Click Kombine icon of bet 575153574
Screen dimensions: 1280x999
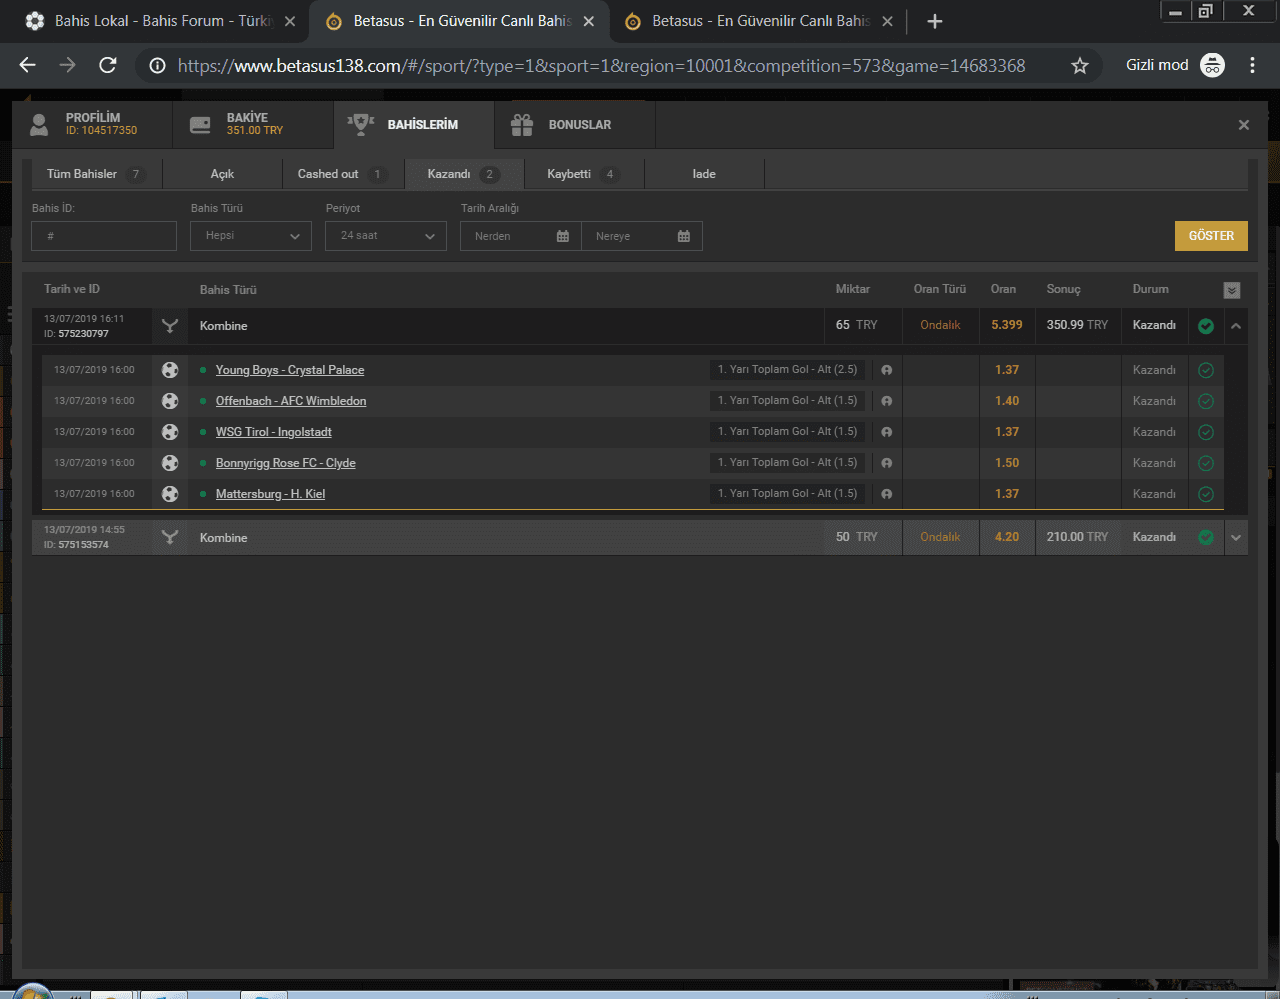point(170,538)
